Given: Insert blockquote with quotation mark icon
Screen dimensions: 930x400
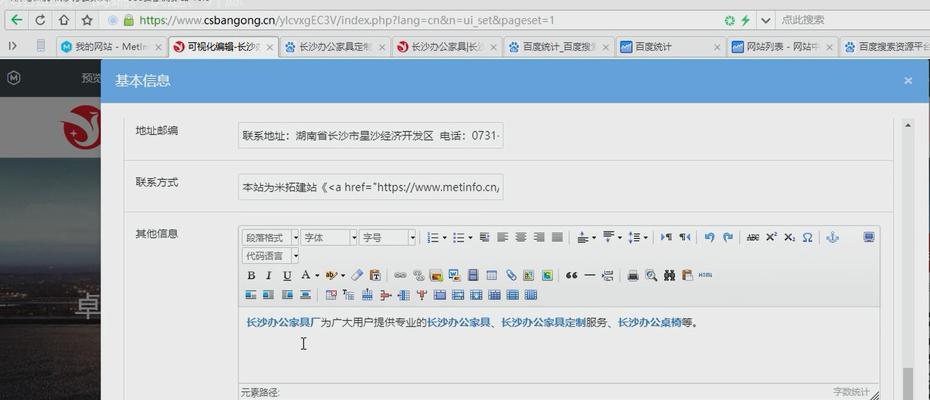Looking at the screenshot, I should point(572,275).
